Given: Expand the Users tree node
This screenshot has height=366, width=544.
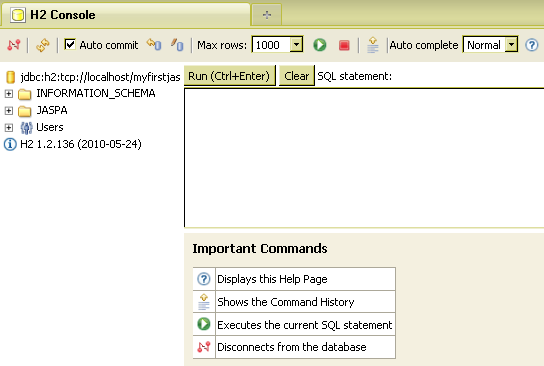Looking at the screenshot, I should tap(9, 128).
